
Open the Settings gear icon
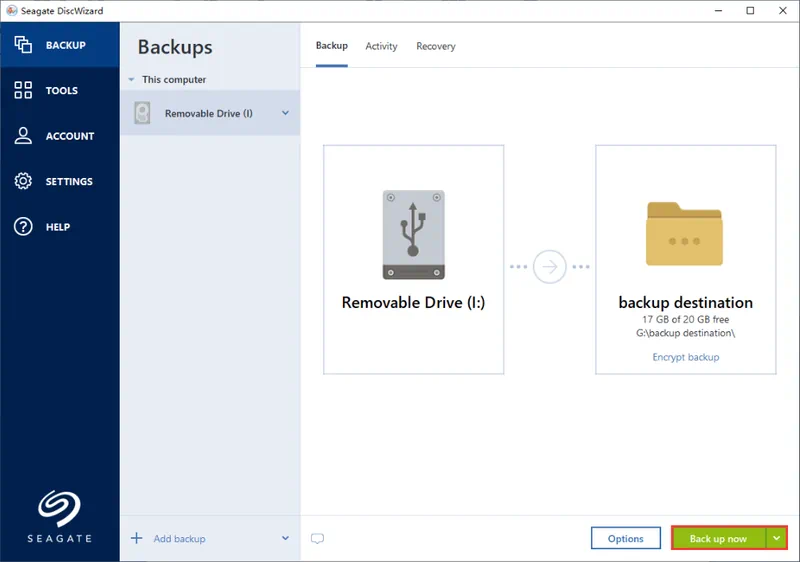tap(23, 181)
